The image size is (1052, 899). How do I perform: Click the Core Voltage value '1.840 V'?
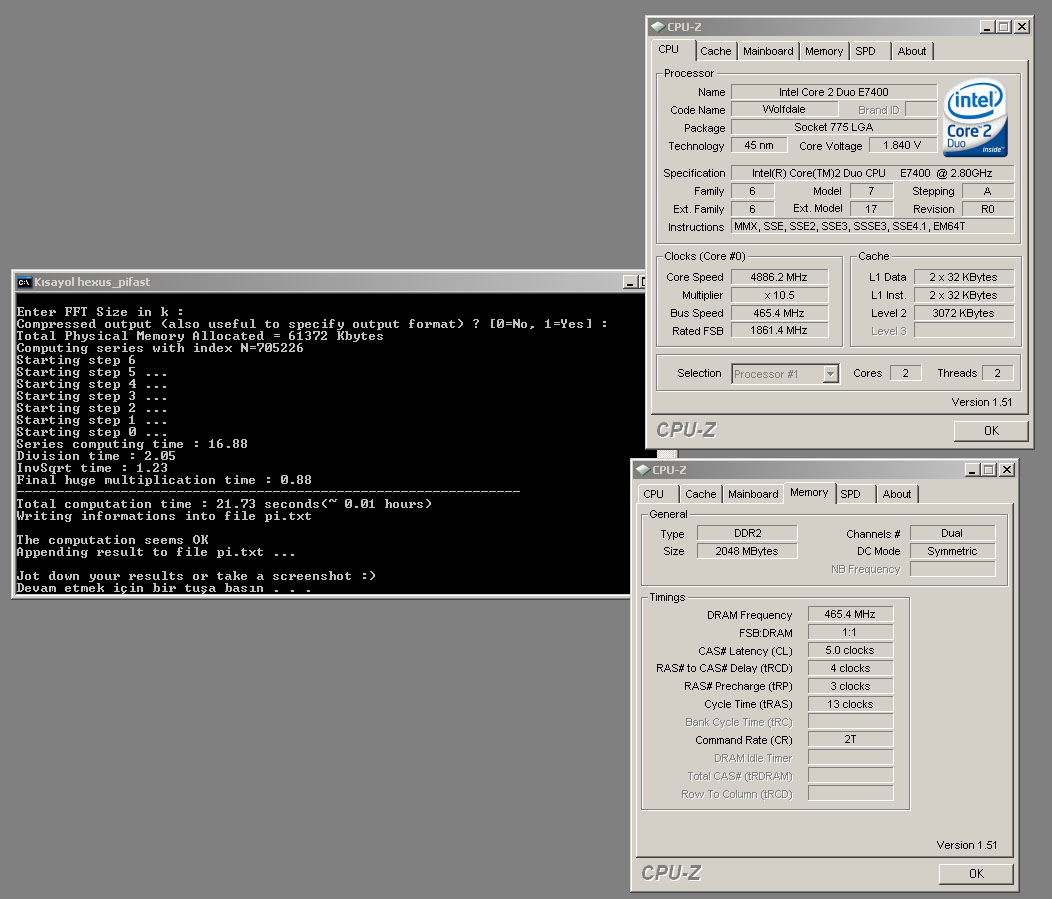(902, 145)
